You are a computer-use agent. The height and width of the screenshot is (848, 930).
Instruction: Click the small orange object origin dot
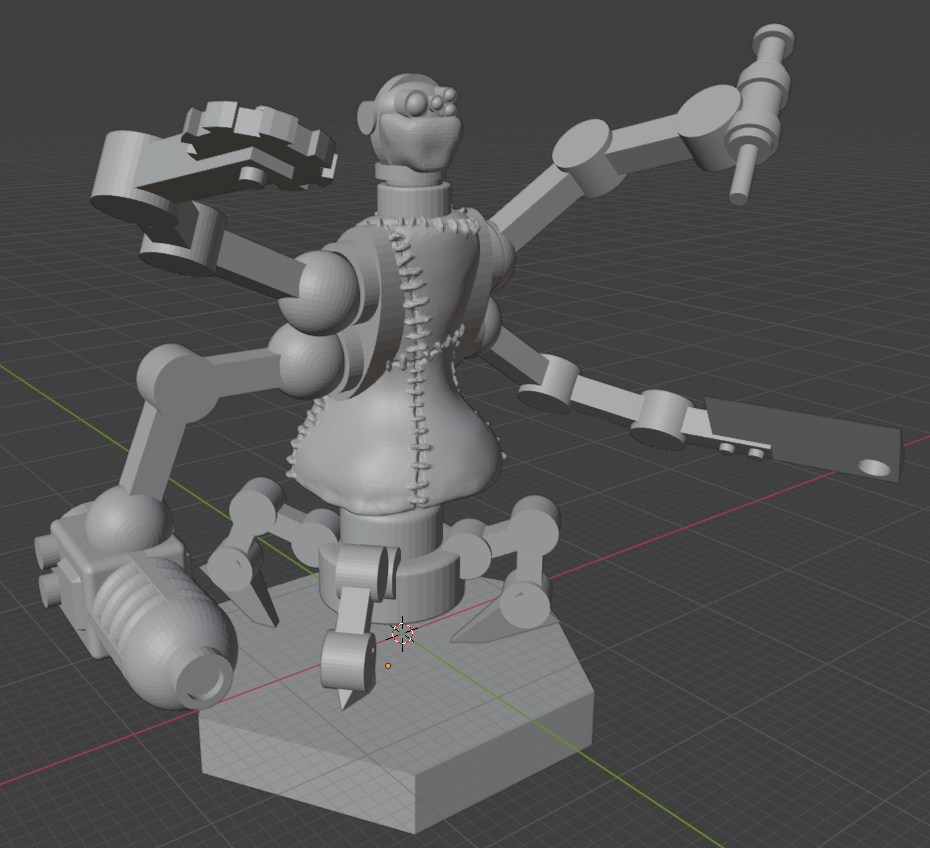(x=388, y=665)
